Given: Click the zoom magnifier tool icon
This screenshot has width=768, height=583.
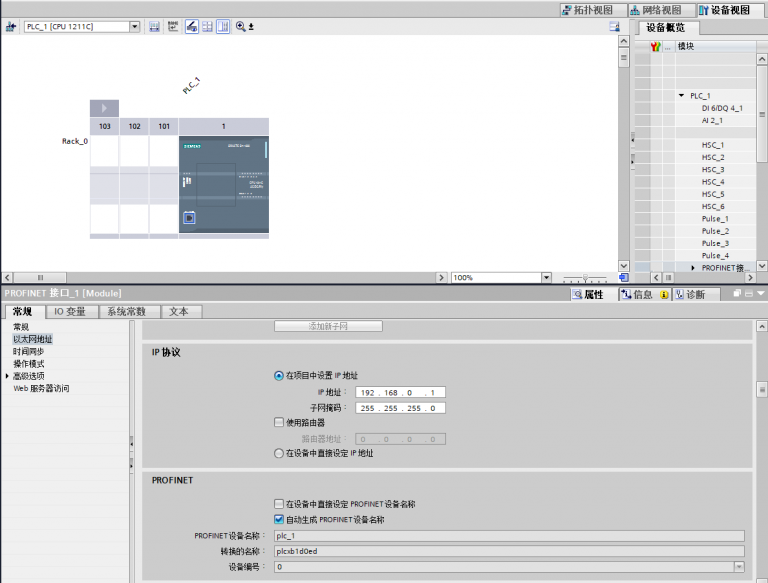Looking at the screenshot, I should tap(240, 26).
